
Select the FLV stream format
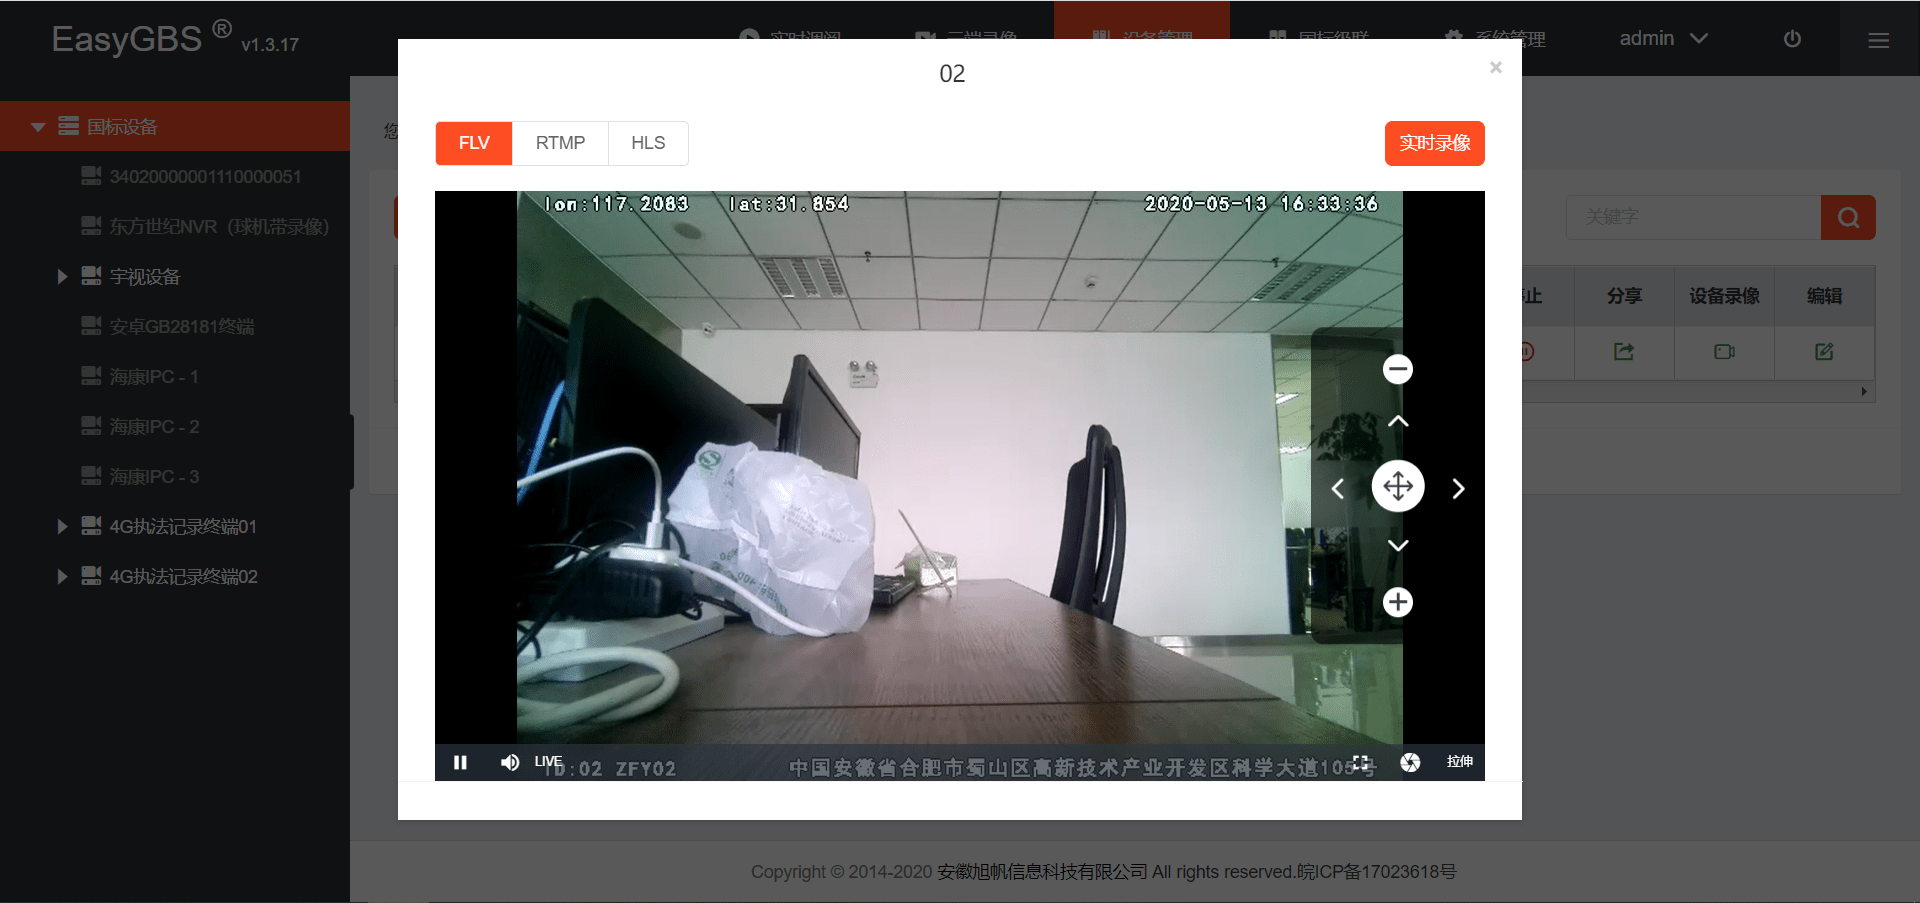474,143
